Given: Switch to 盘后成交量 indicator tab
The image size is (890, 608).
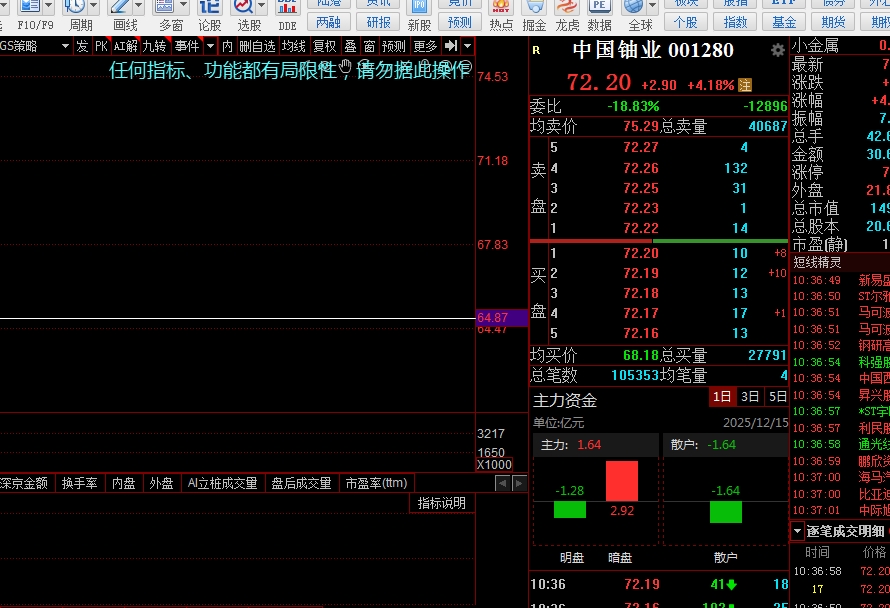Looking at the screenshot, I should (301, 483).
